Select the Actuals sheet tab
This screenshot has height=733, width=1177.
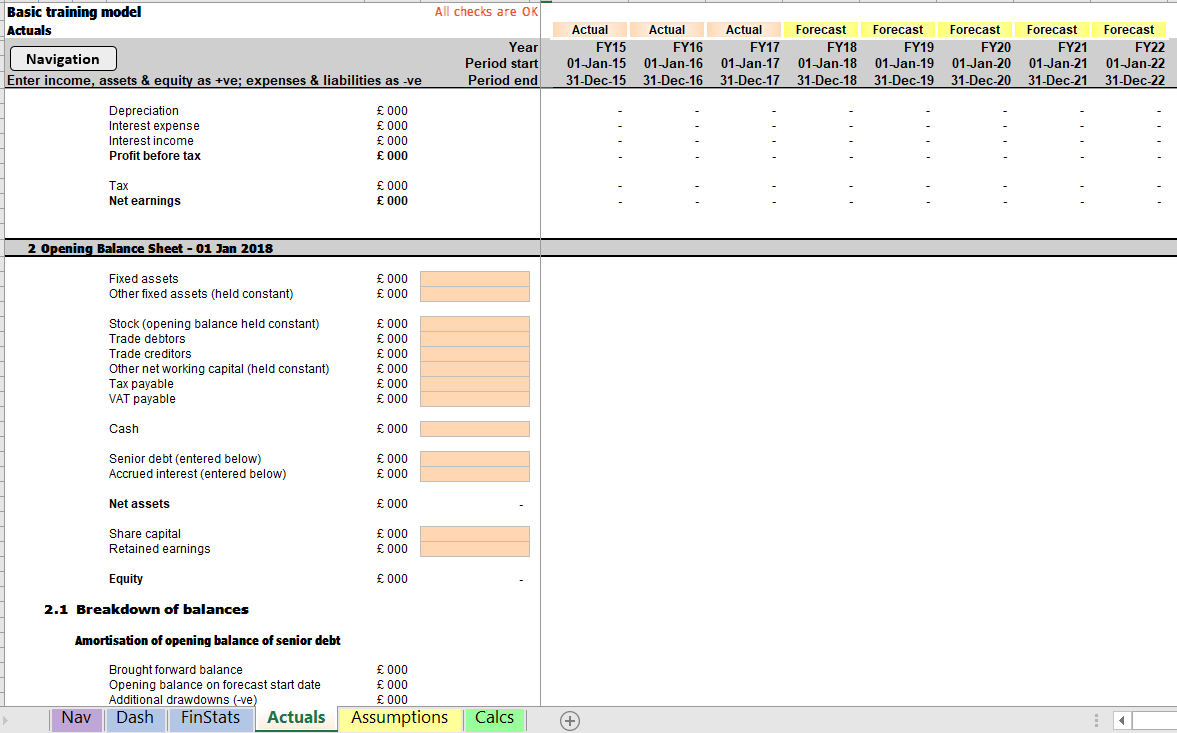[x=296, y=719]
